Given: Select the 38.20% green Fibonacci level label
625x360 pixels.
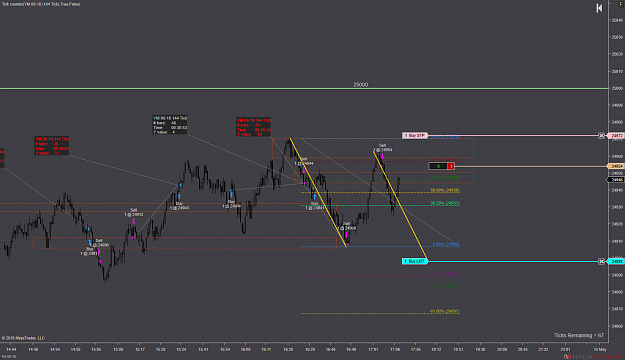Looking at the screenshot, I should [x=445, y=203].
